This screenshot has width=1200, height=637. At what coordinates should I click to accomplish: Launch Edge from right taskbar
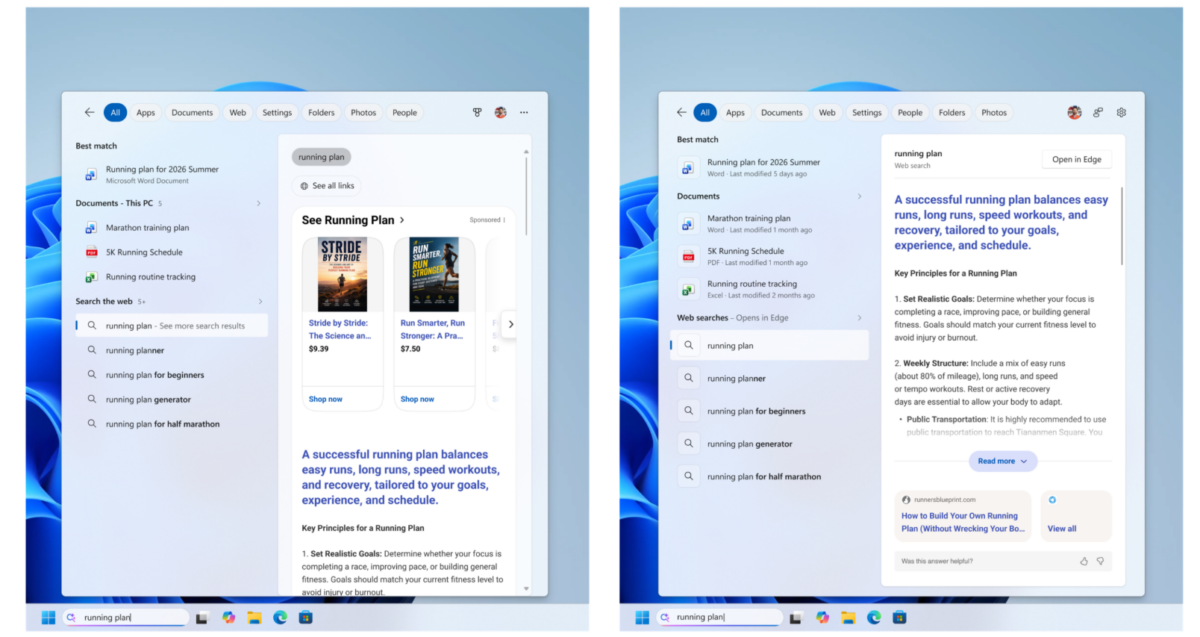pyautogui.click(x=874, y=617)
